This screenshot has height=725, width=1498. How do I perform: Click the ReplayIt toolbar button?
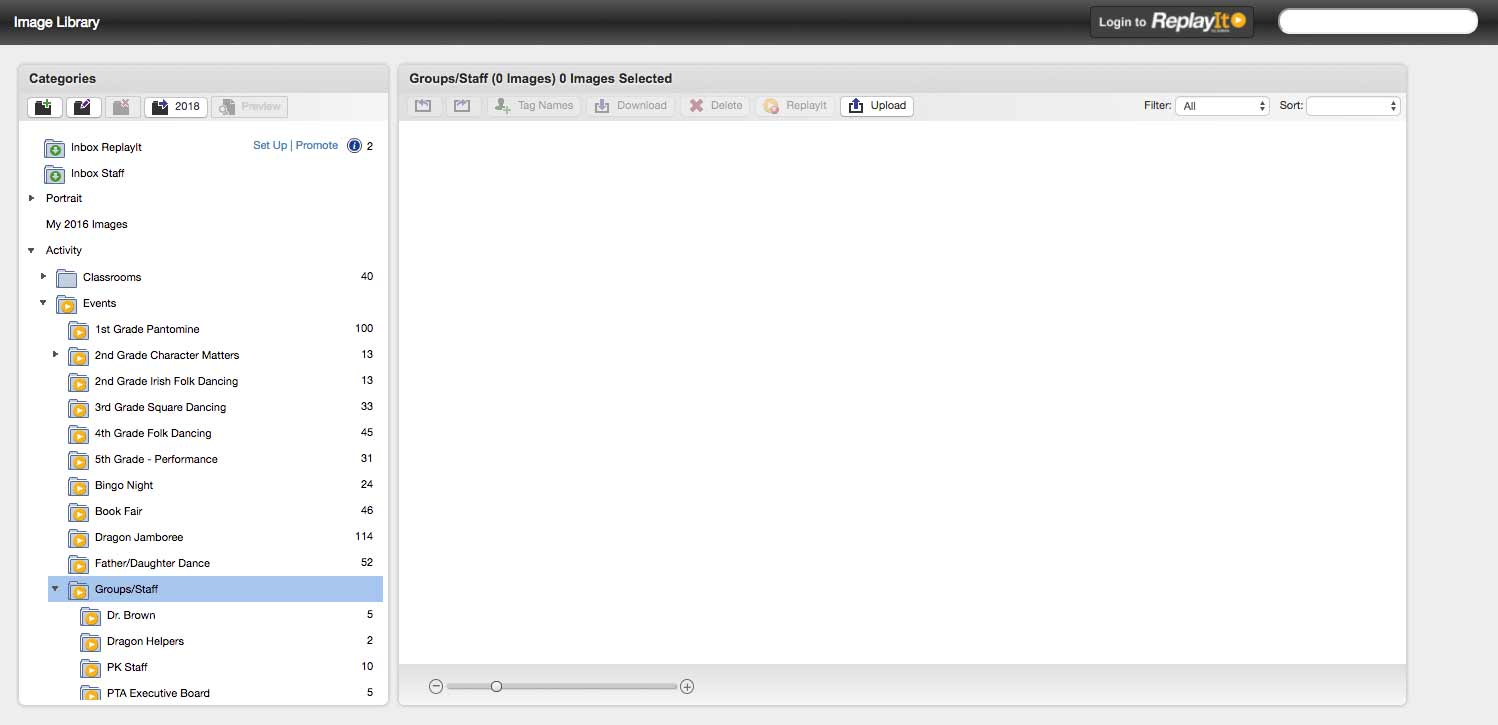coord(795,106)
